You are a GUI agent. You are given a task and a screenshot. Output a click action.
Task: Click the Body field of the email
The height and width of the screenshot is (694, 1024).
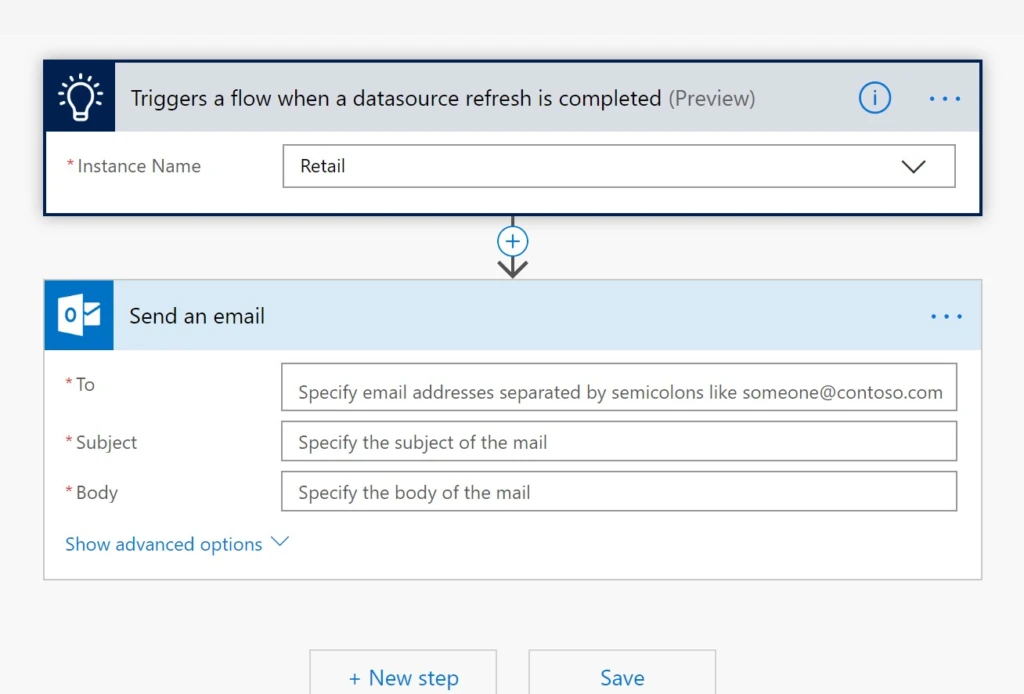pos(618,491)
